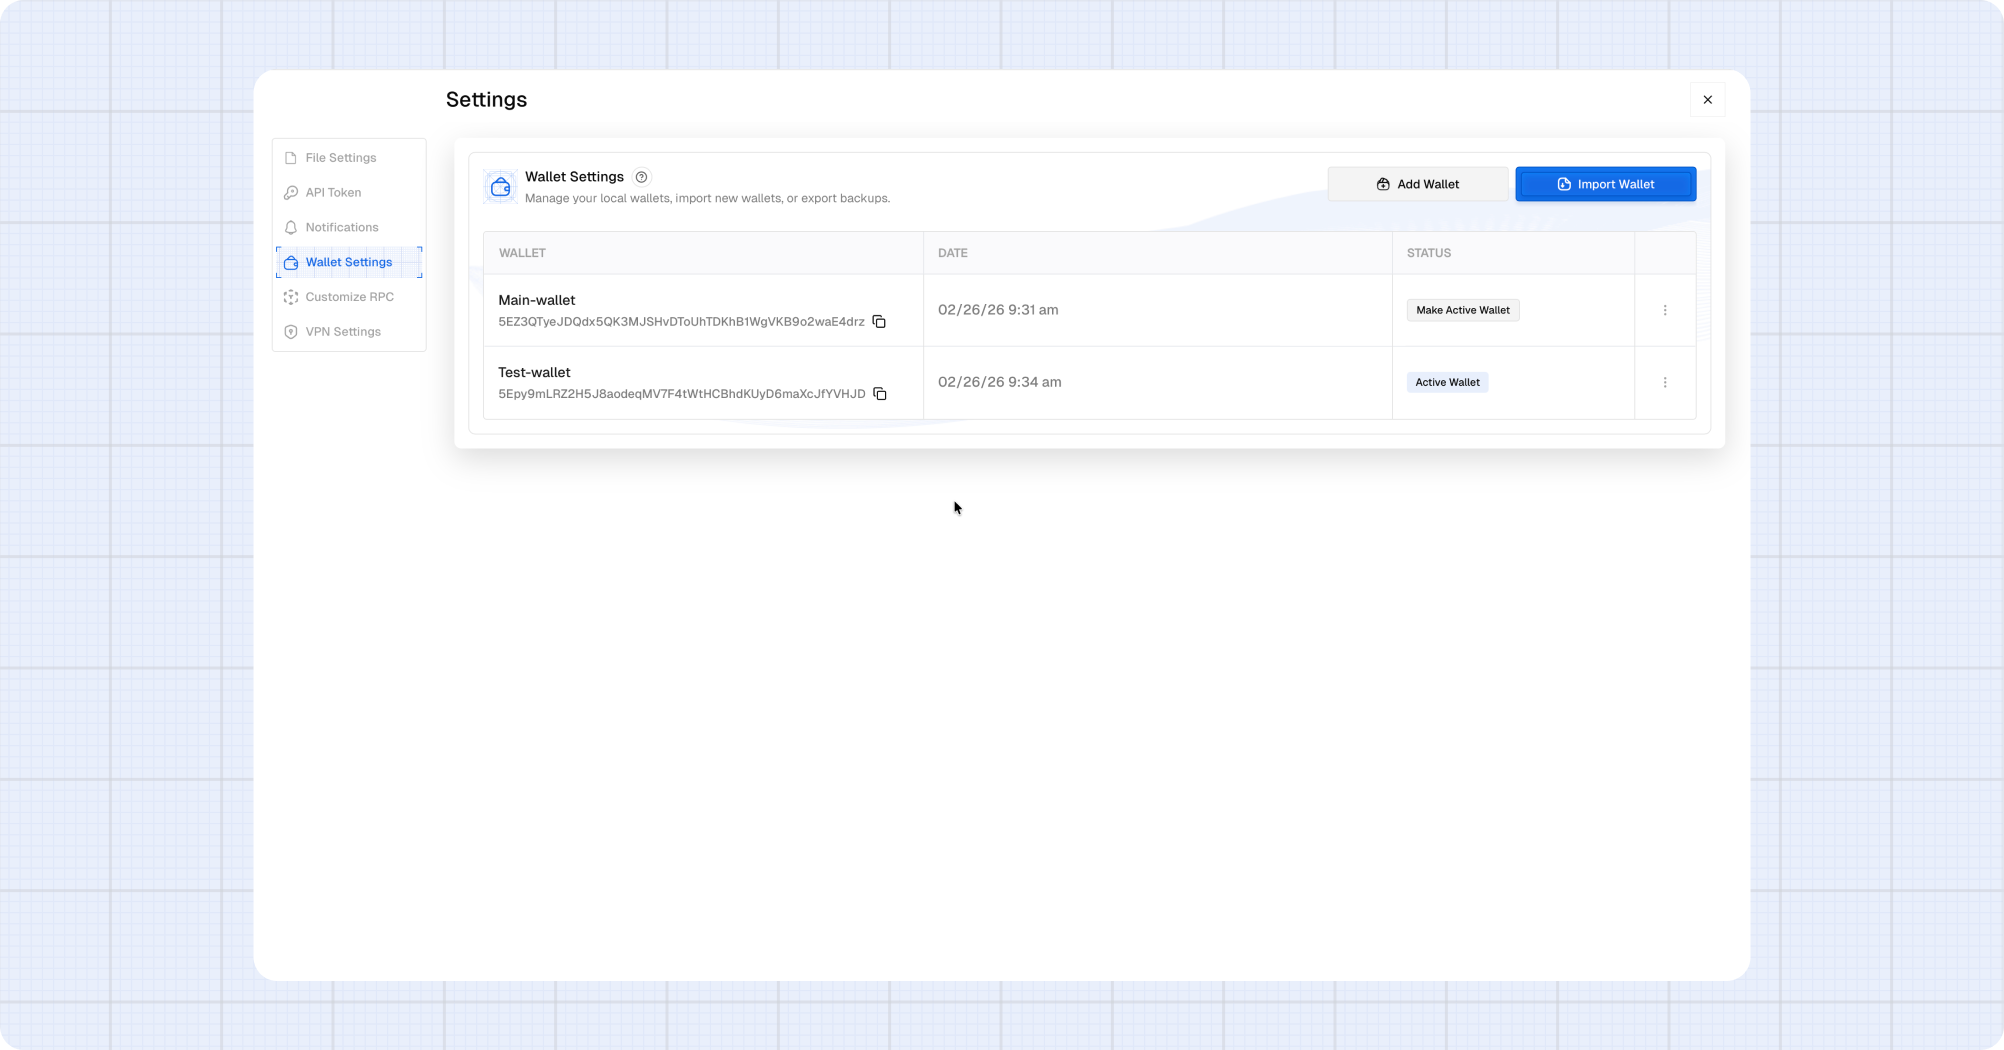Image resolution: width=2004 pixels, height=1050 pixels.
Task: Click the wallet icon beside Wallet Settings title
Action: 500,186
